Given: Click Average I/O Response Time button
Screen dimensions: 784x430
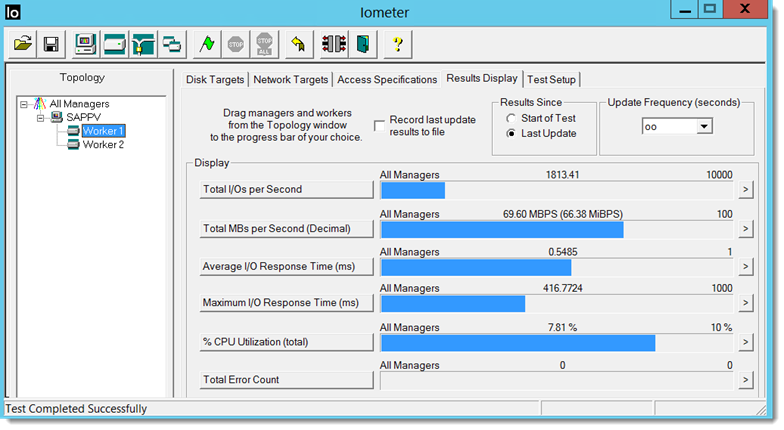Looking at the screenshot, I should coord(286,266).
